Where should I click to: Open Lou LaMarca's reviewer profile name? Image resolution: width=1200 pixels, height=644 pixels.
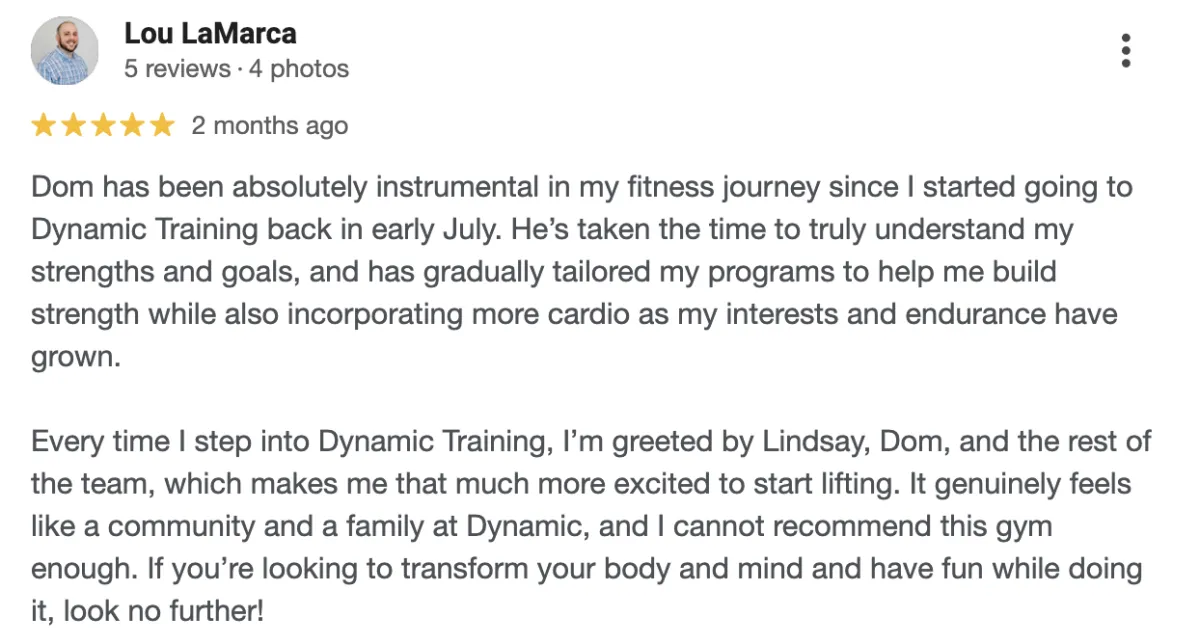click(210, 33)
